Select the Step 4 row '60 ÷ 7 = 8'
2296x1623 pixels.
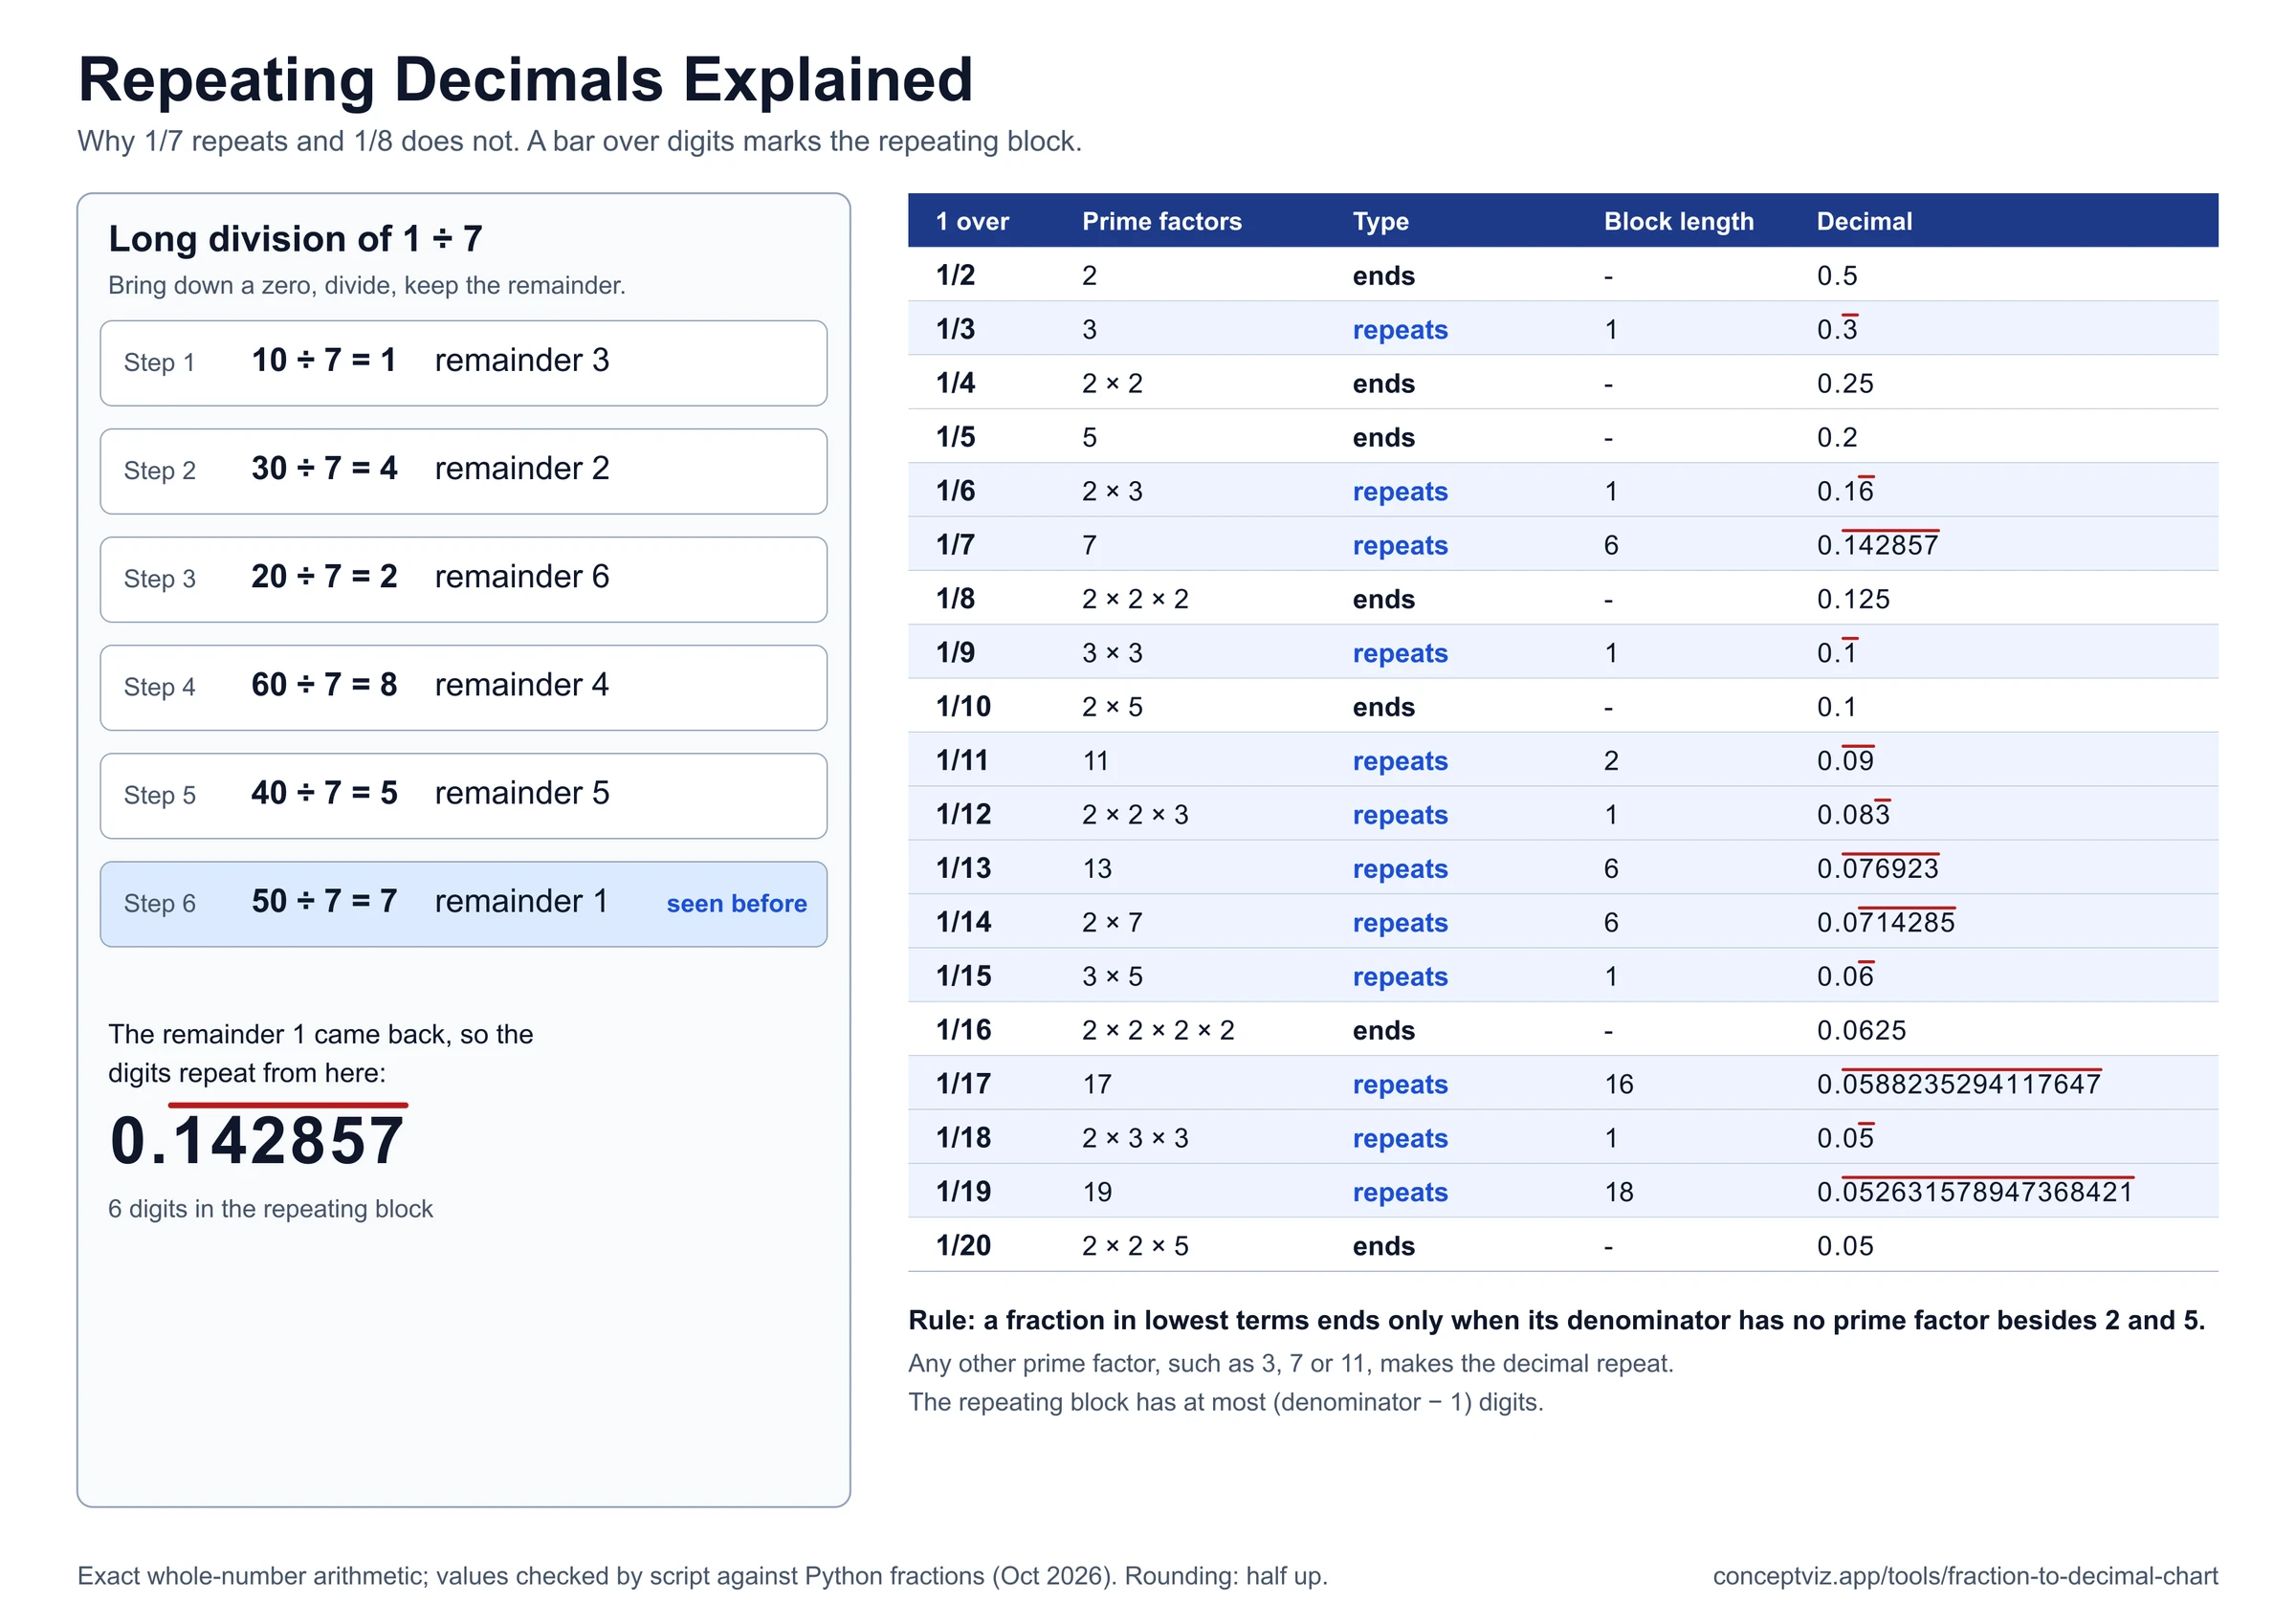point(463,687)
